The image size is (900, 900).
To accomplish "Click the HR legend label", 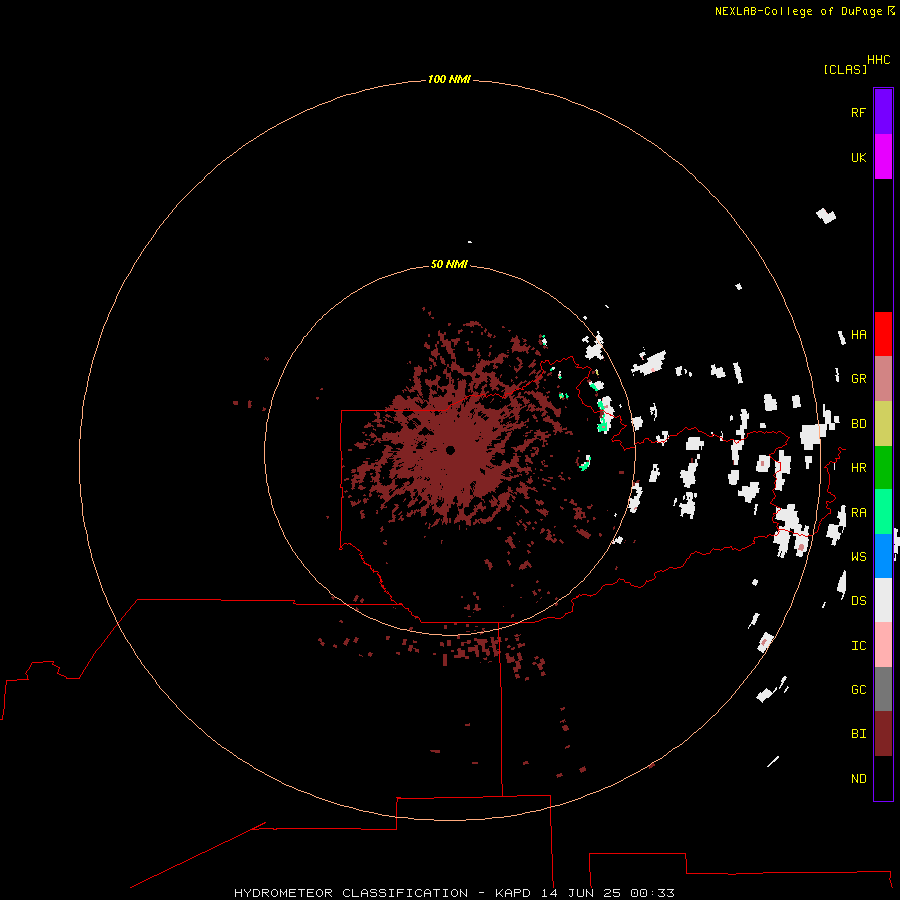I will 858,468.
